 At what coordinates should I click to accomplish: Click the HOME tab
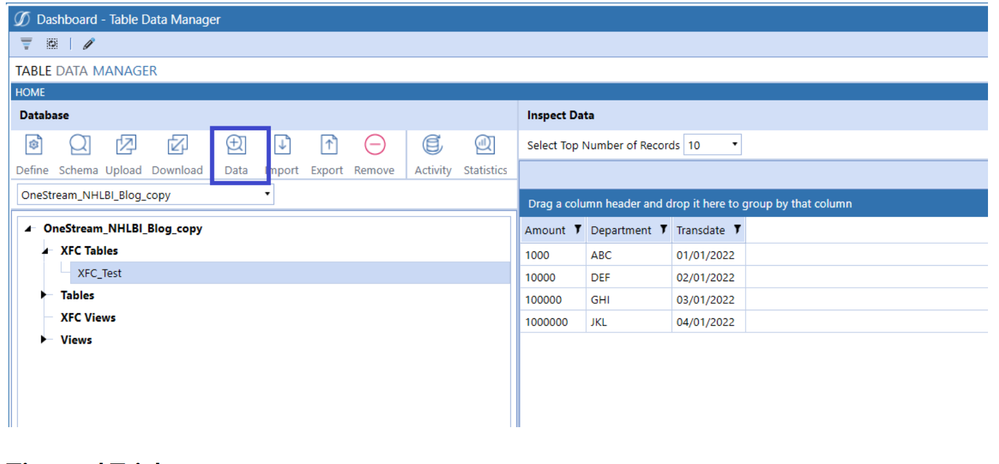click(30, 92)
